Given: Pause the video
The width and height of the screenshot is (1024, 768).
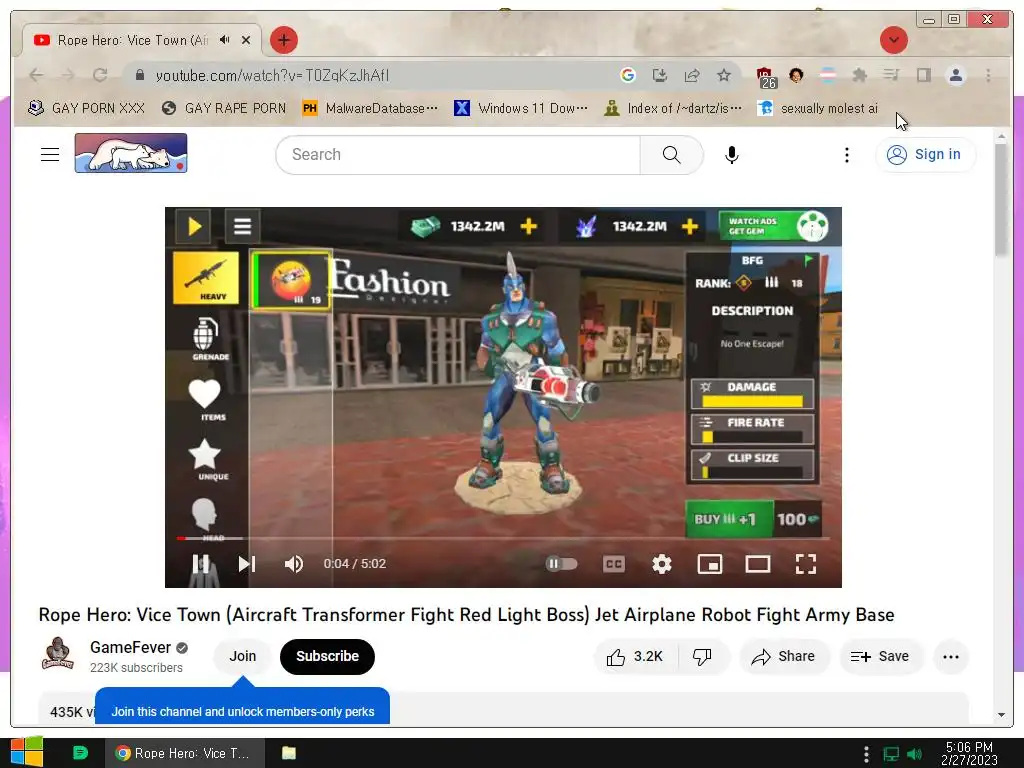Looking at the screenshot, I should (200, 564).
